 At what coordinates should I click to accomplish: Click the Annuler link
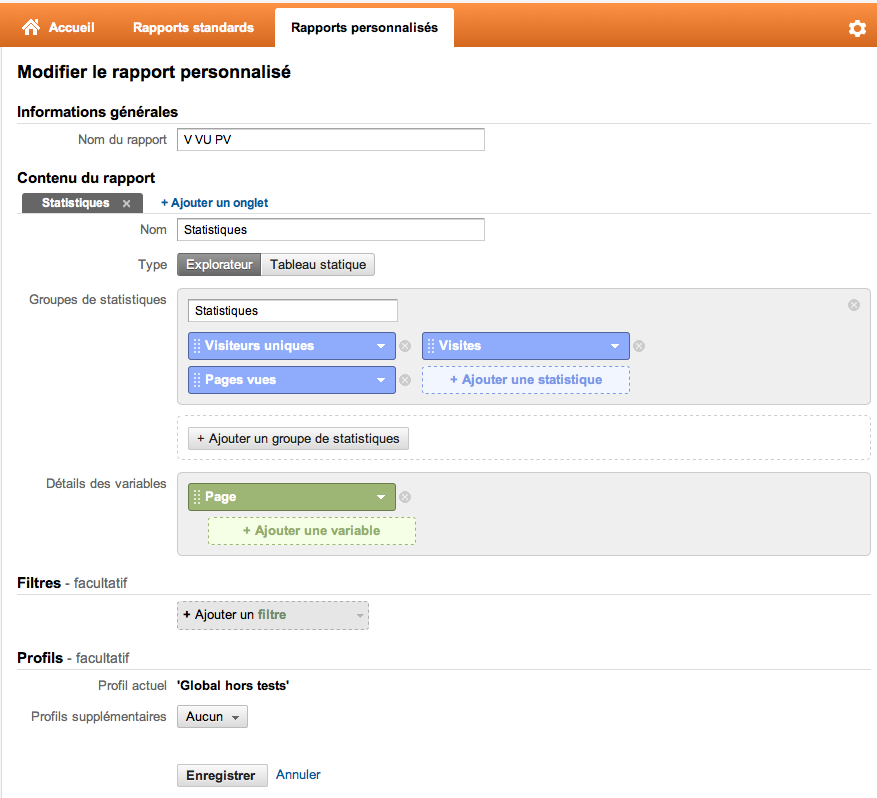(298, 775)
